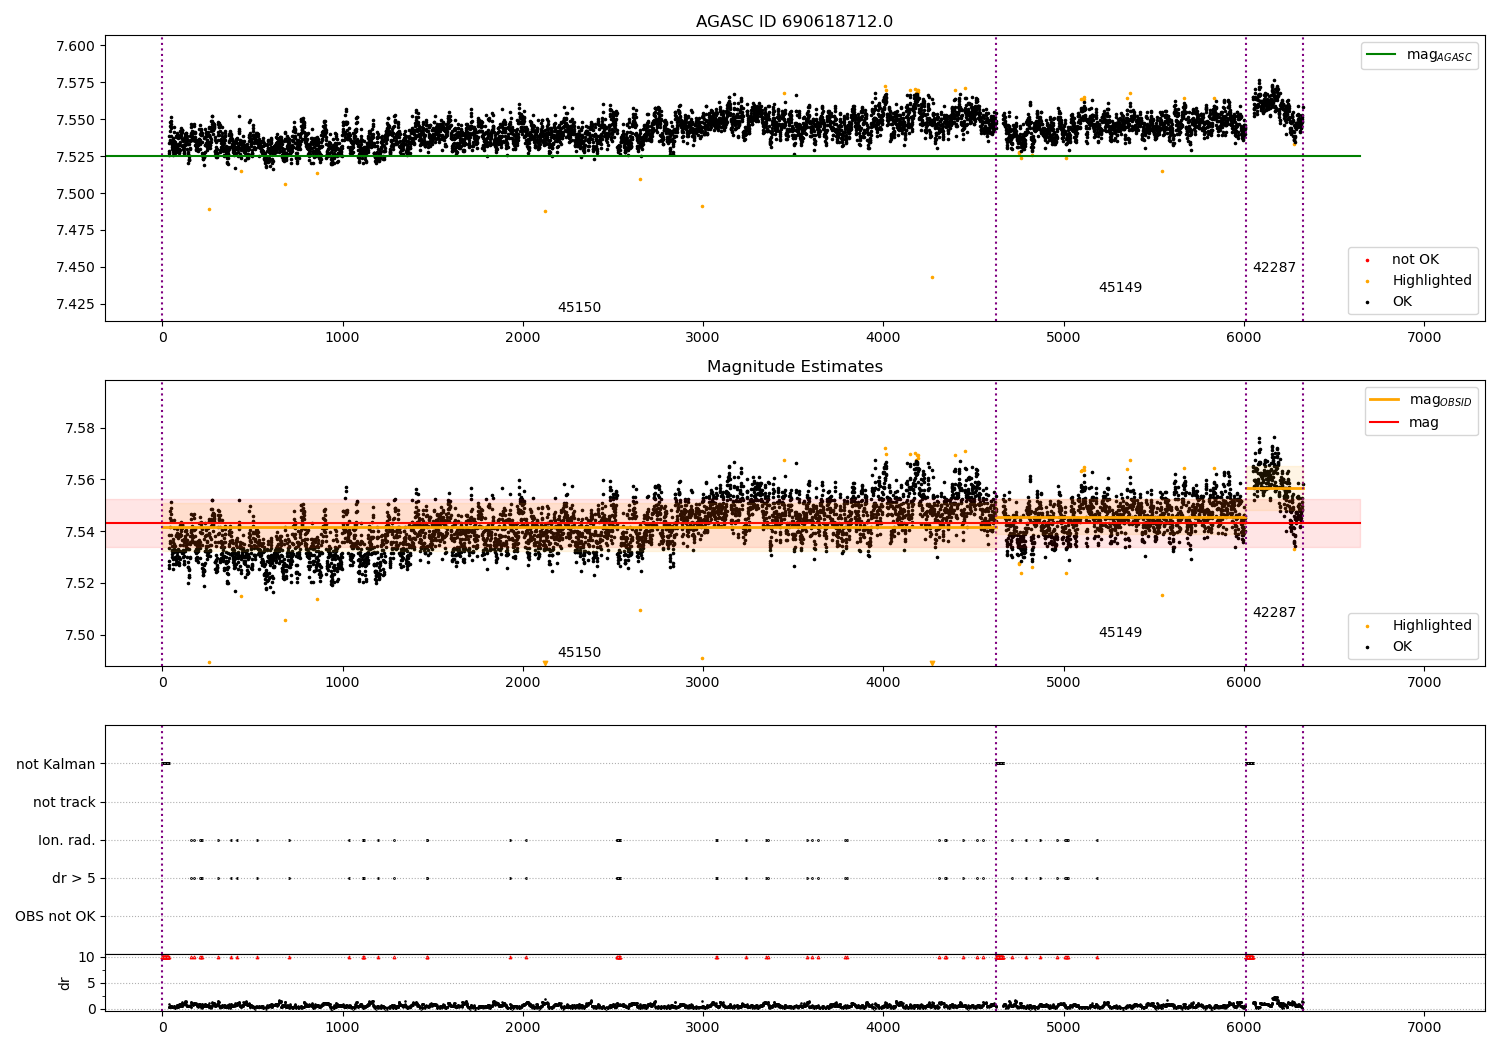Click the 6000 x-tick under the bottom plot
The image size is (1500, 1050).
tap(1244, 1028)
